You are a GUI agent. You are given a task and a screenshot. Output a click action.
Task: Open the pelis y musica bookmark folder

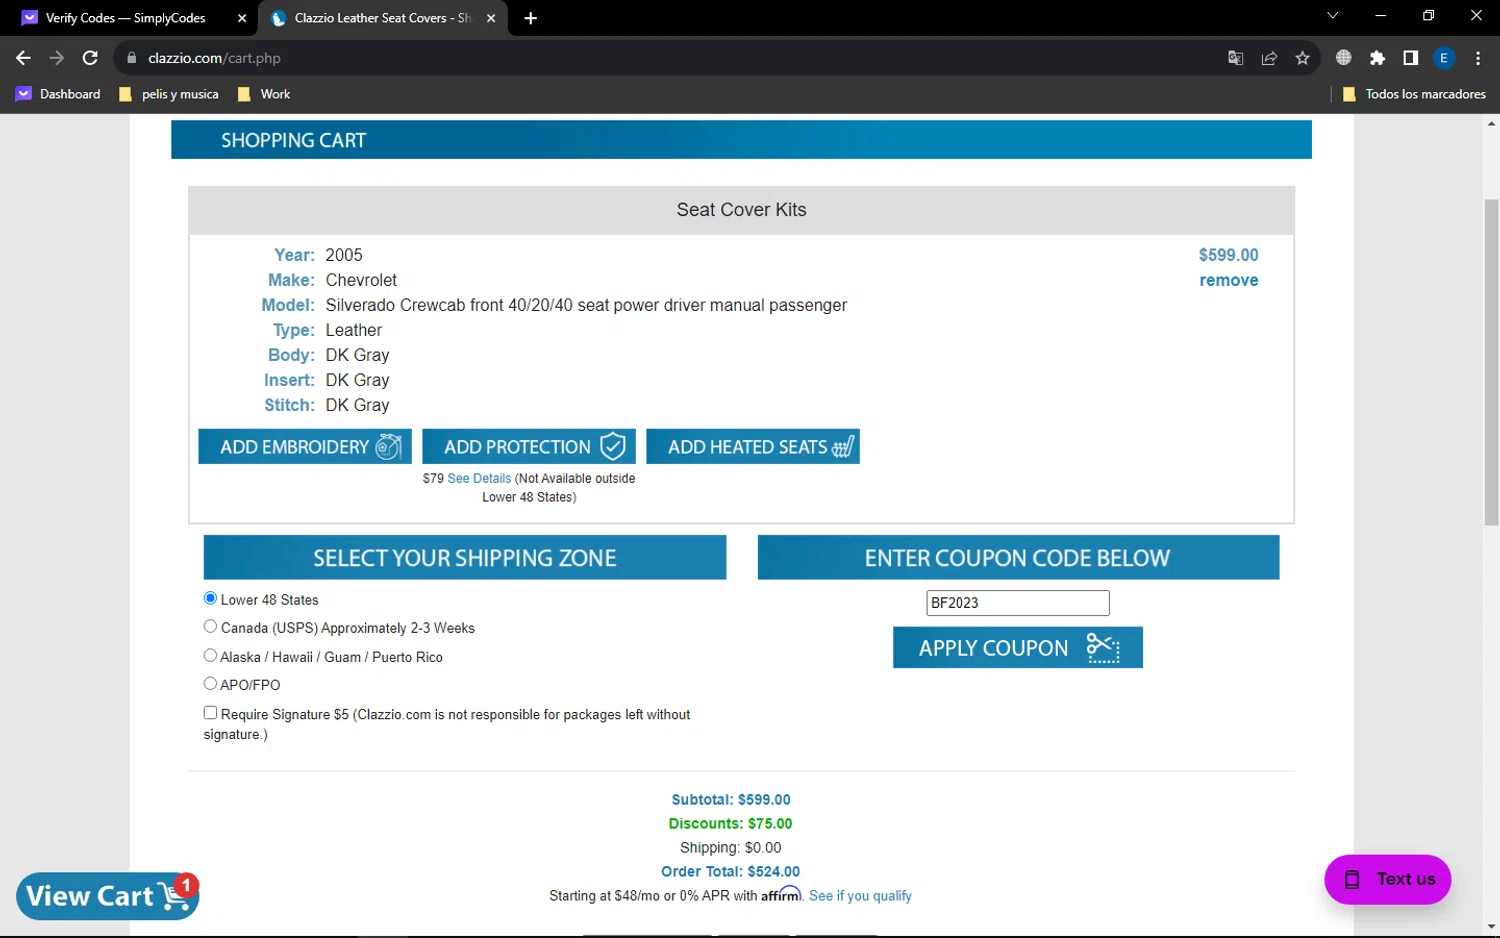[x=169, y=94]
